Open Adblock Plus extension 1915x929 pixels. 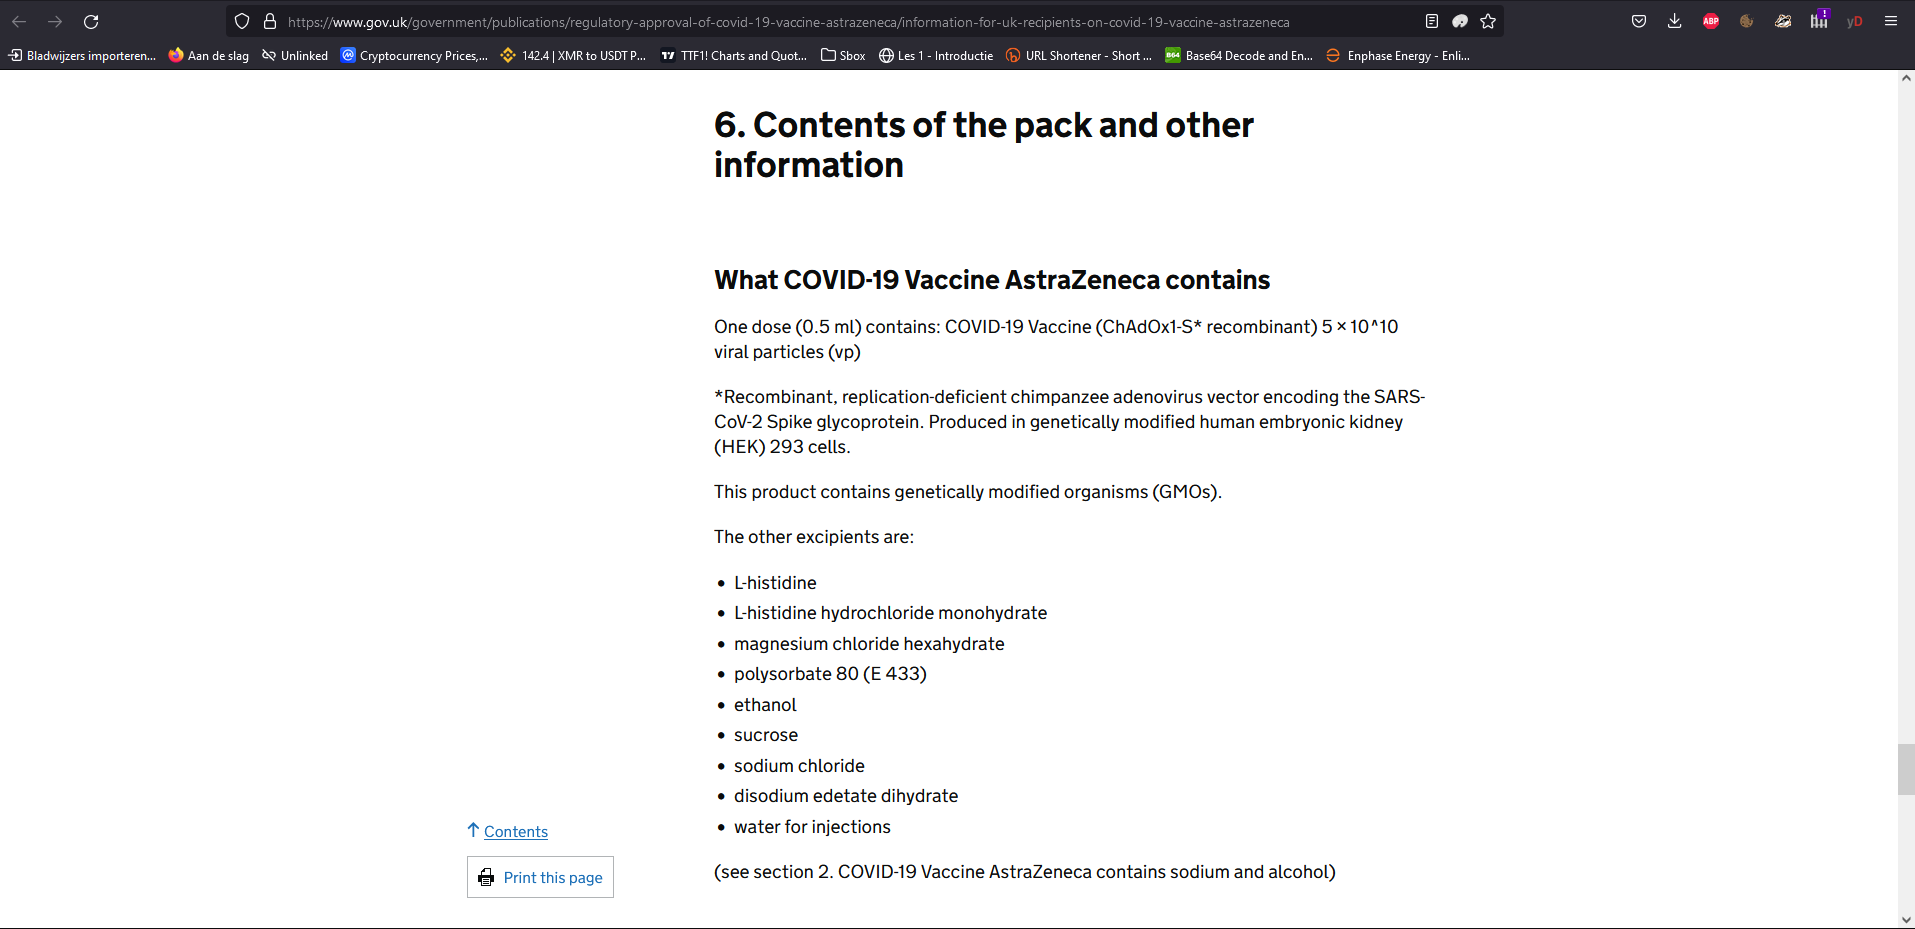[x=1711, y=21]
